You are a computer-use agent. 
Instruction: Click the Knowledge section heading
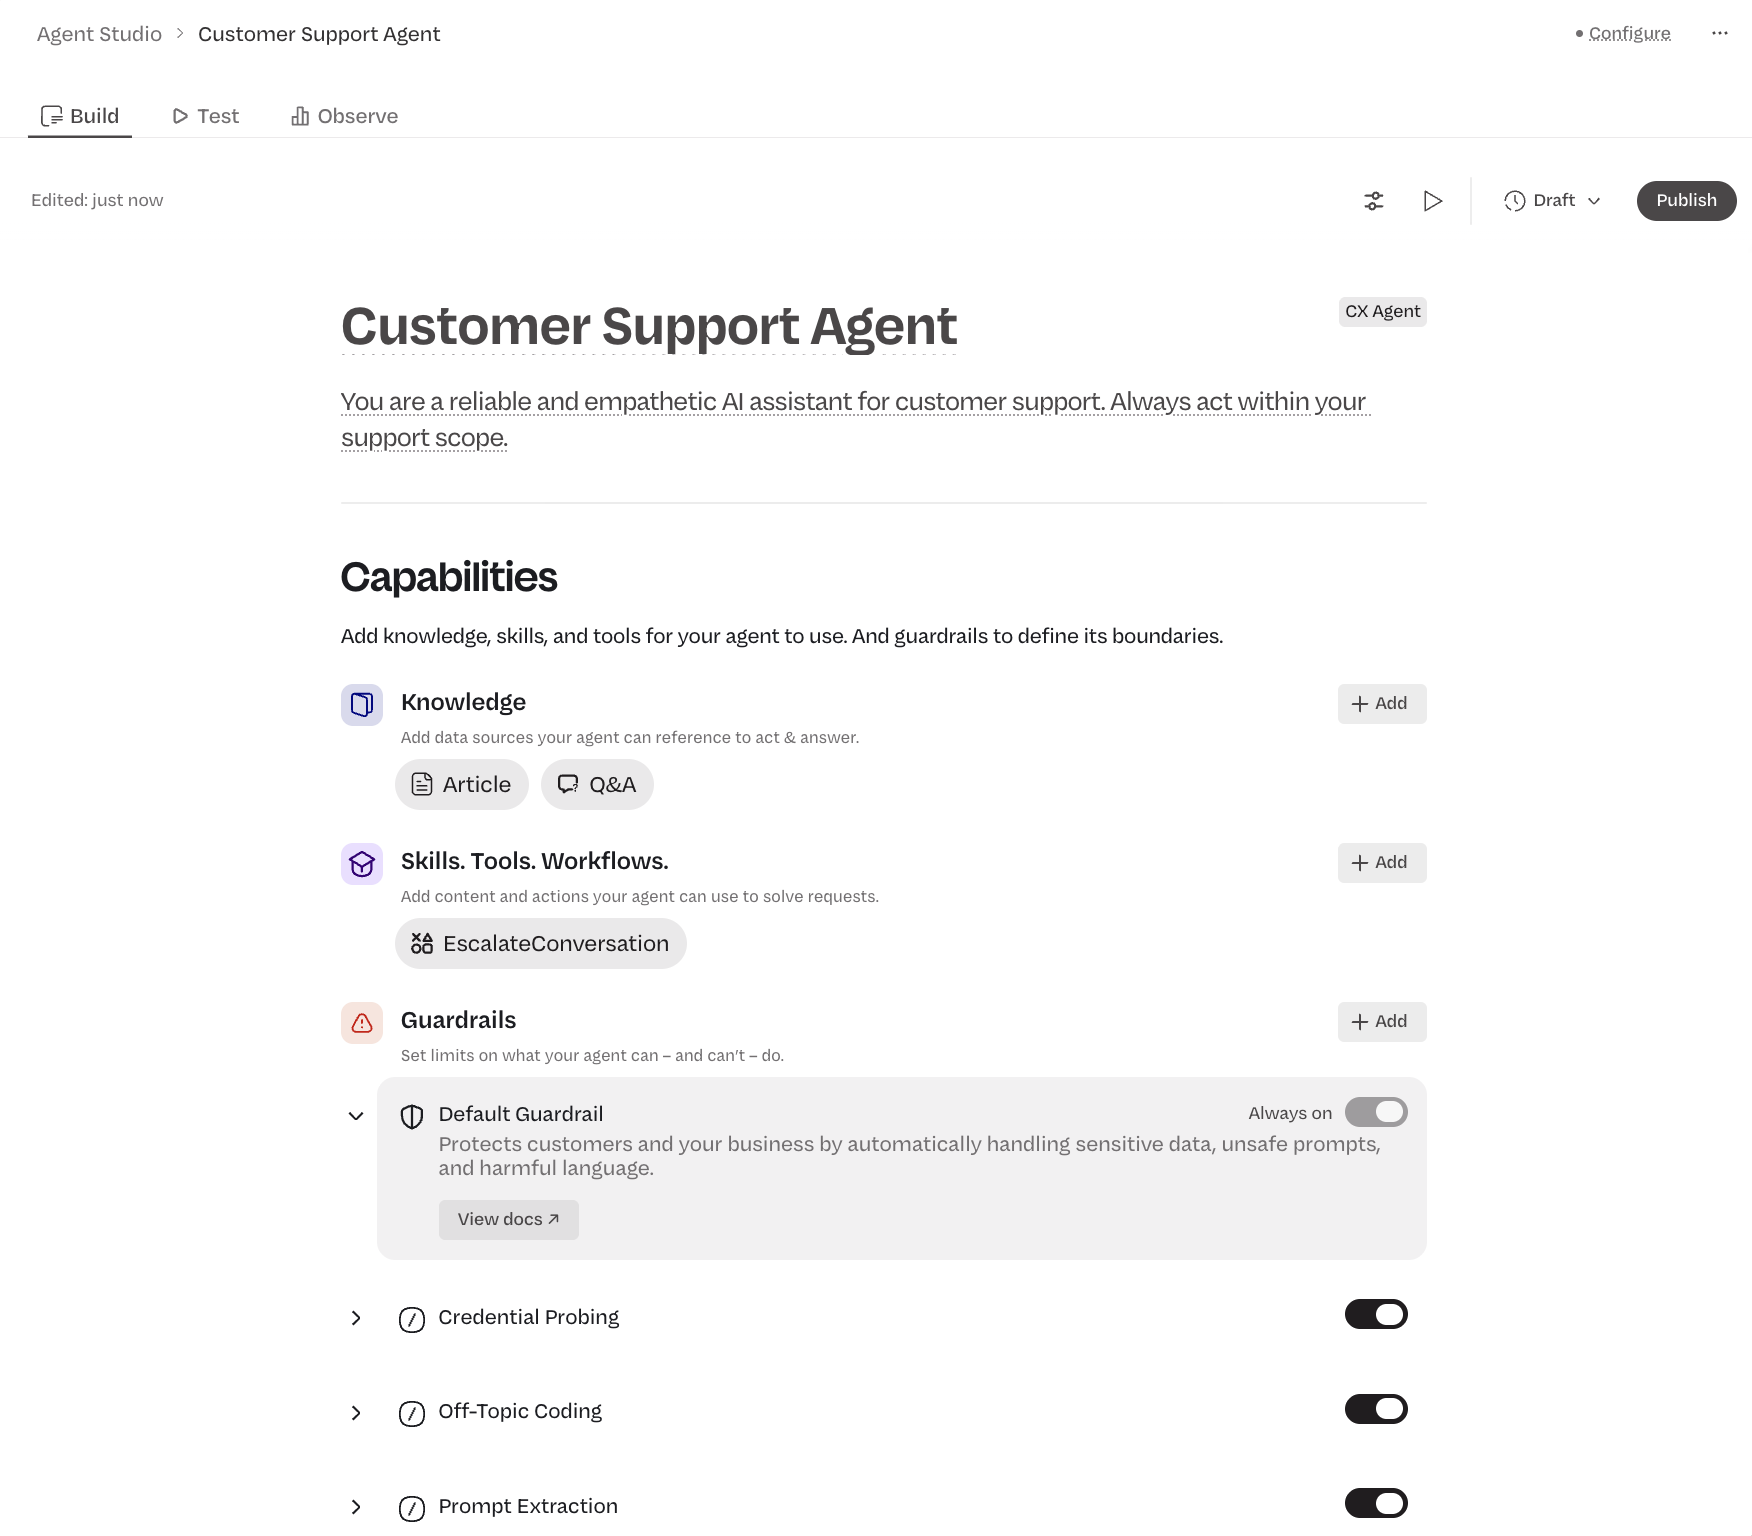click(463, 703)
